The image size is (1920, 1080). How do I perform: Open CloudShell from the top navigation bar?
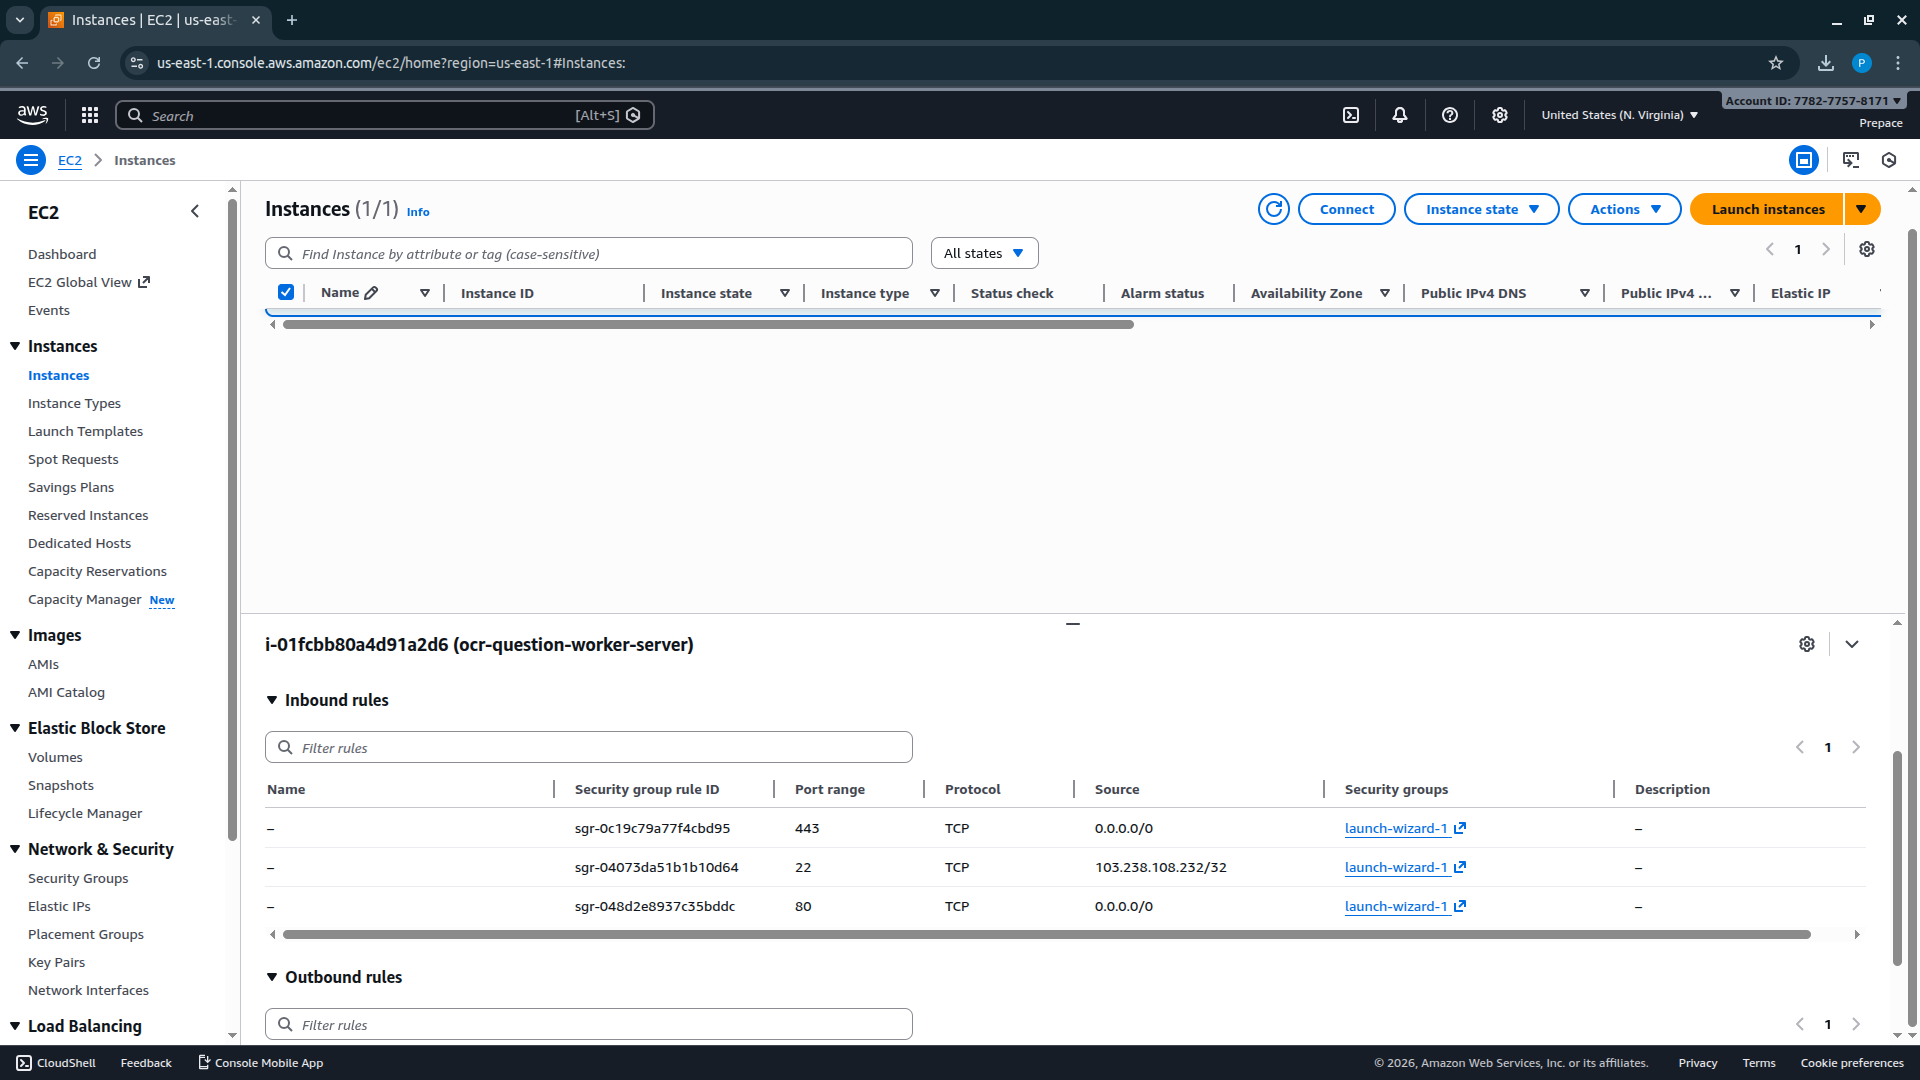1351,115
